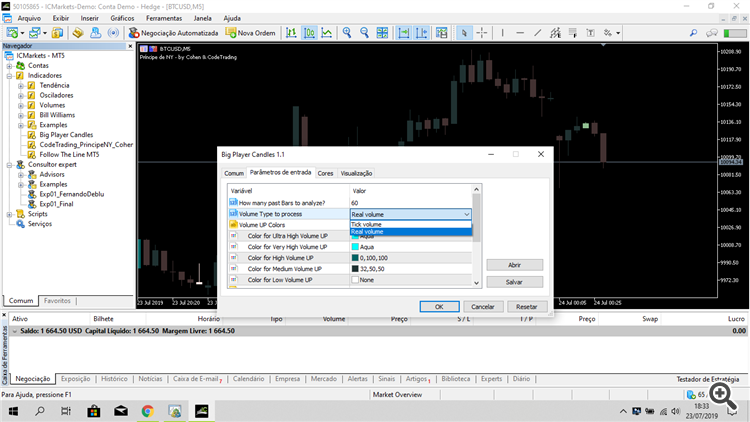Viewport: 750px width, 422px height.
Task: Select the line chart type icon
Action: 327,33
